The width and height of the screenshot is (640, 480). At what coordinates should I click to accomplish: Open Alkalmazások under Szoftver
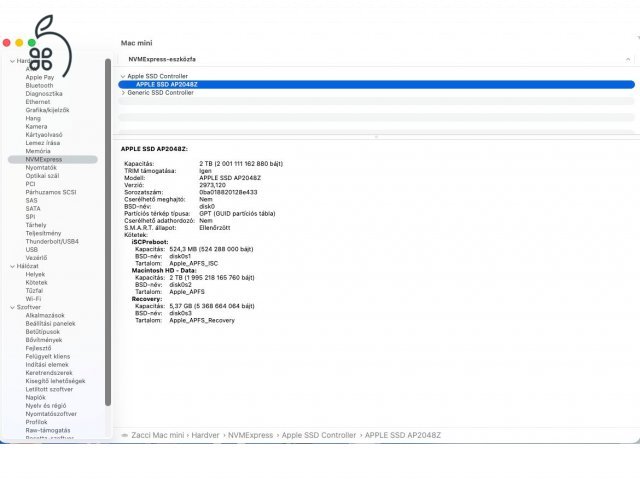tap(45, 315)
